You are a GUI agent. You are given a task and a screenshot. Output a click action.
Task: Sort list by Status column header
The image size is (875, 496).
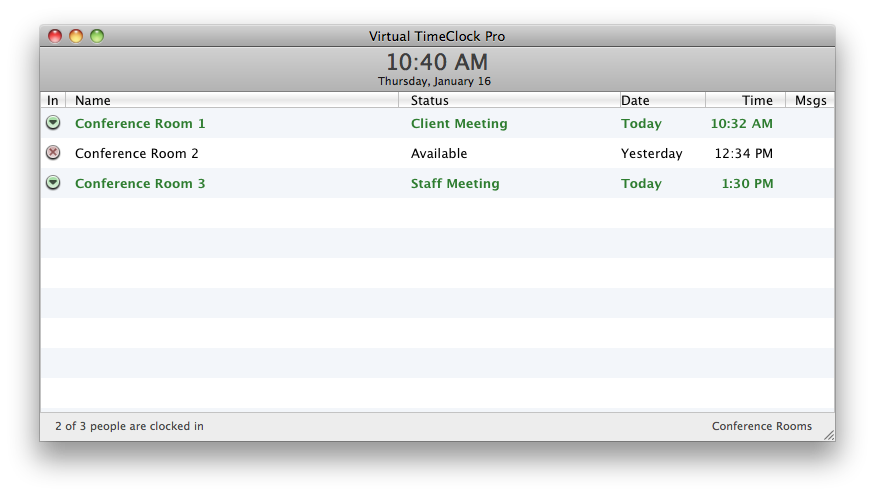[509, 100]
